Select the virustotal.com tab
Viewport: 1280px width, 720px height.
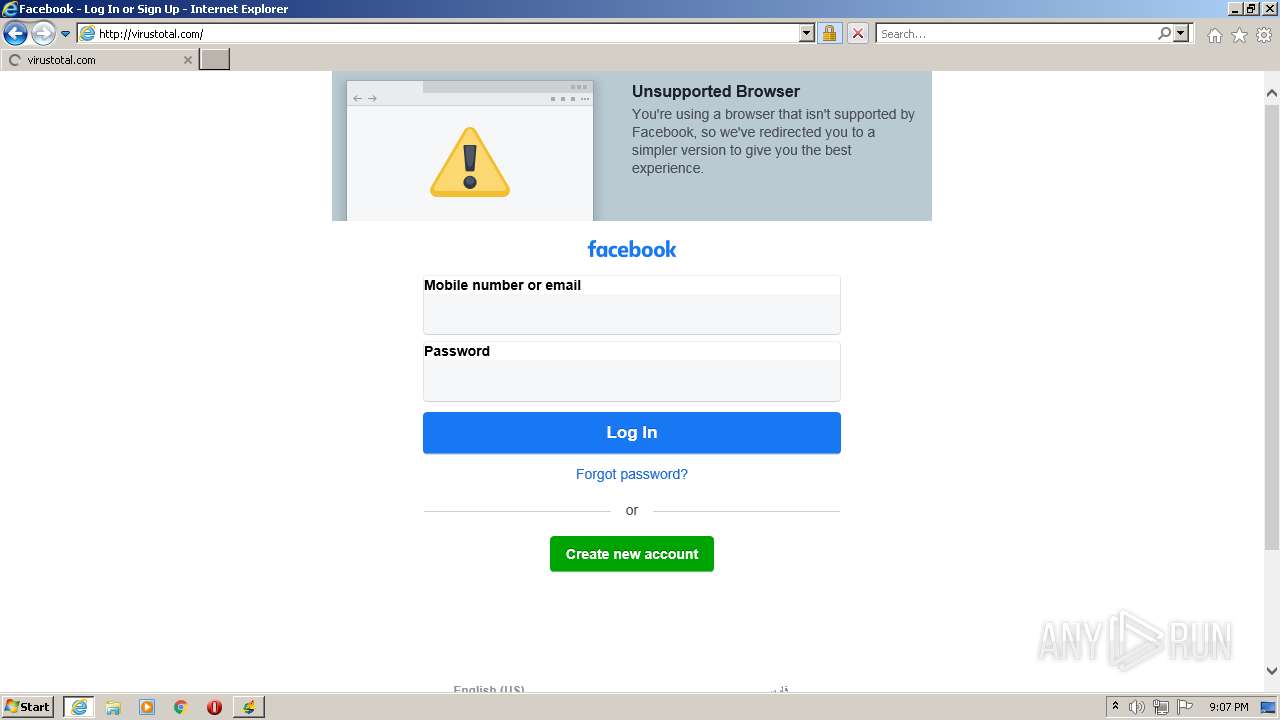pos(98,60)
